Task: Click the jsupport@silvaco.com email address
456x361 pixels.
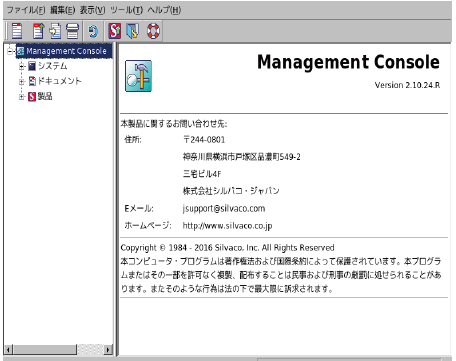Action: coord(224,209)
